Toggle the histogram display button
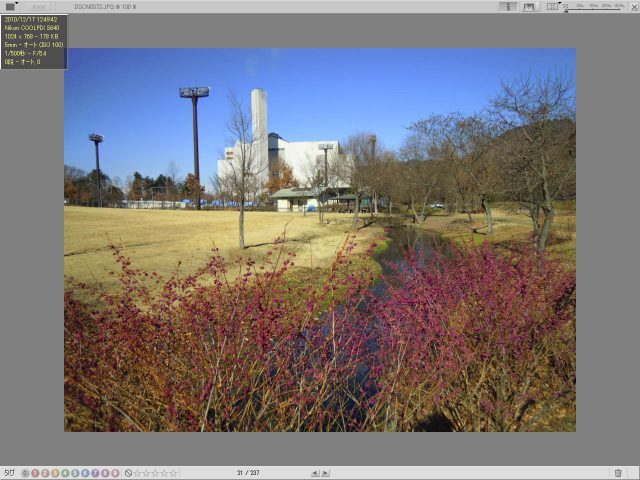The width and height of the screenshot is (640, 480). (x=530, y=6)
